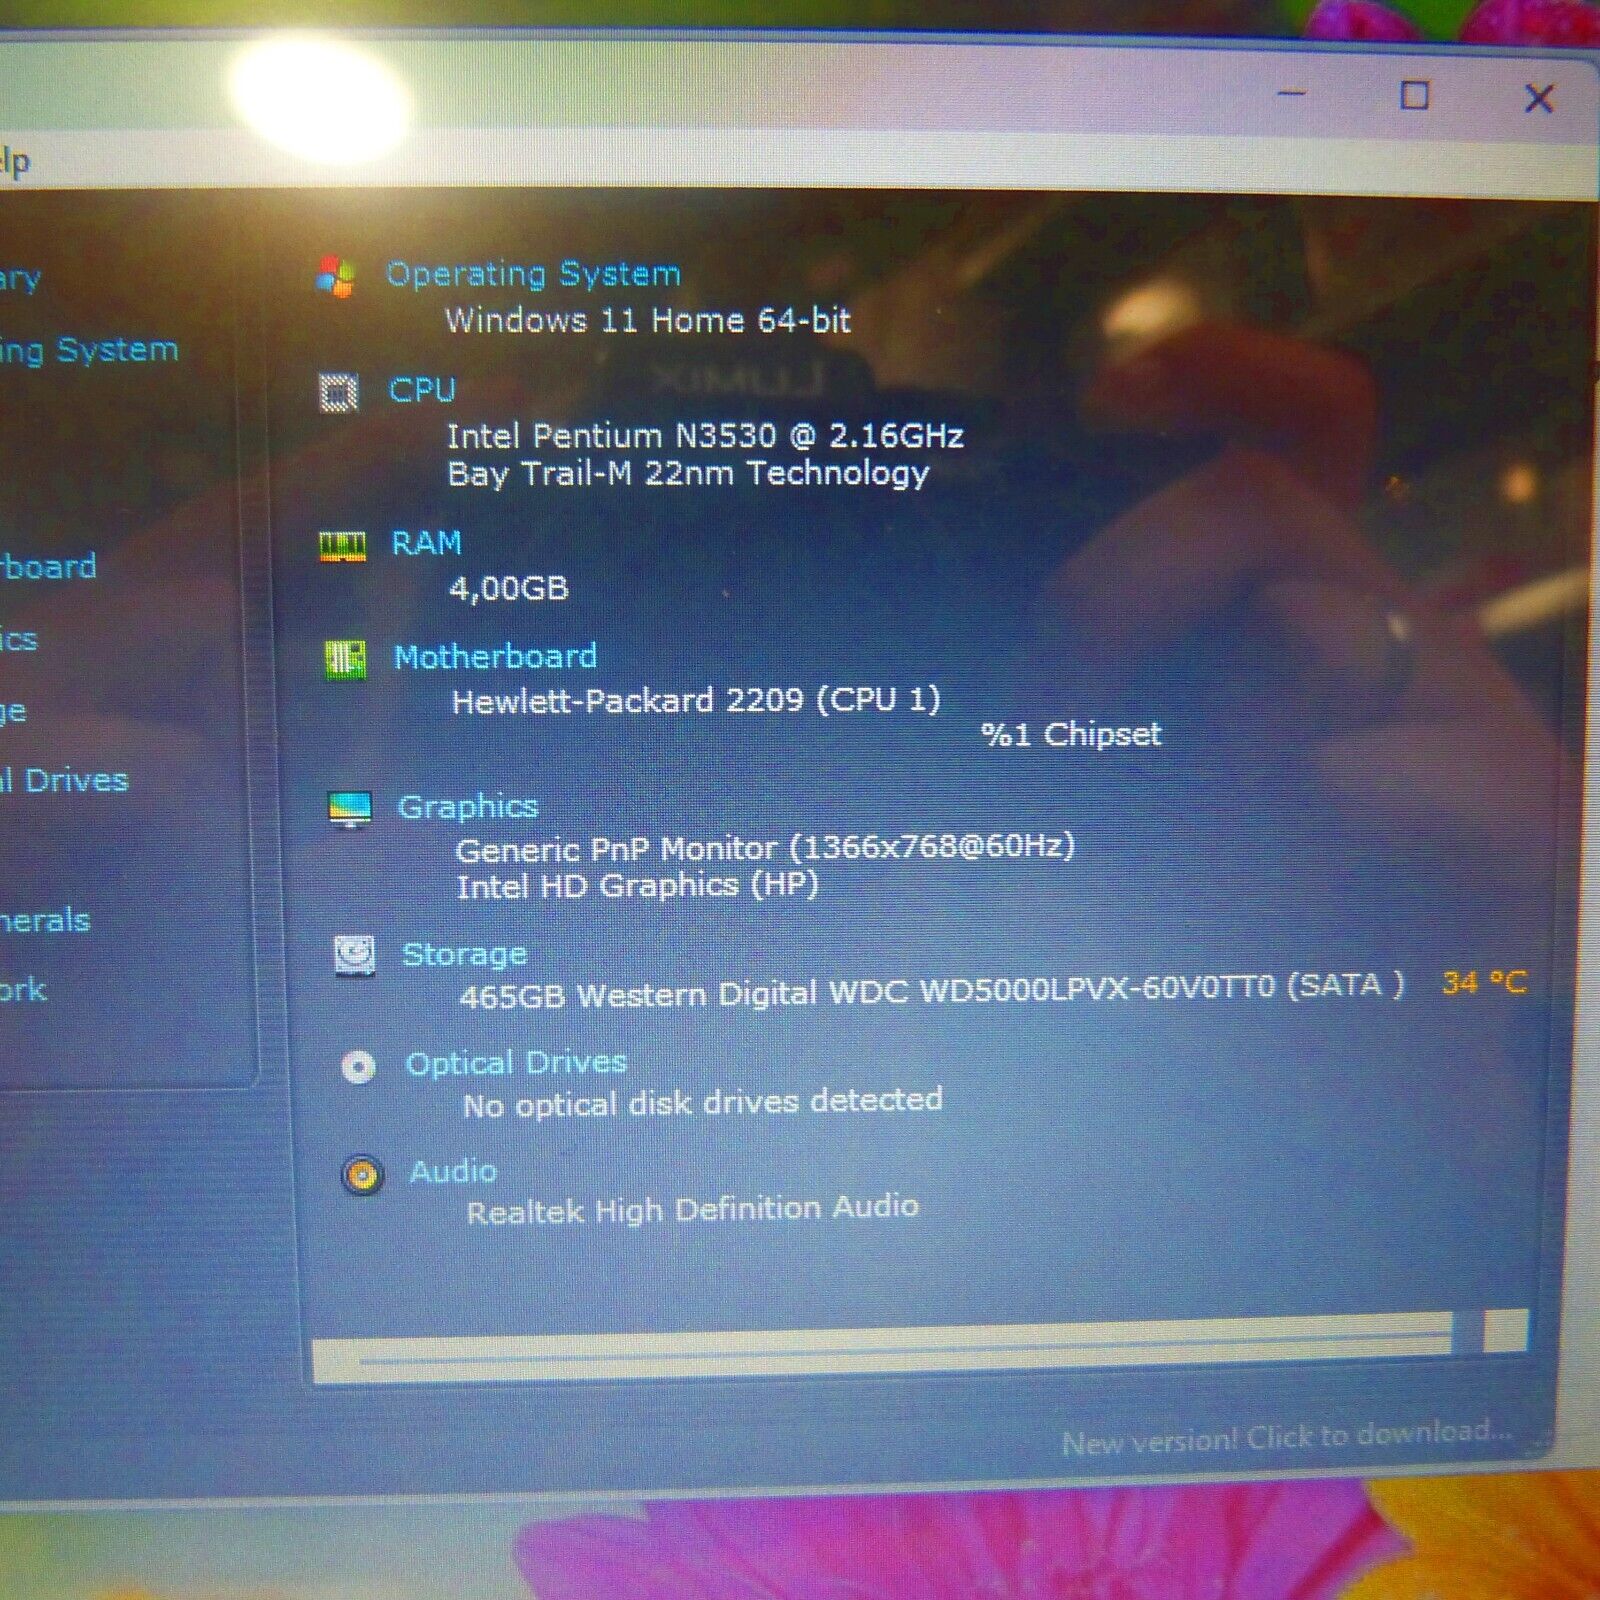Image resolution: width=1600 pixels, height=1600 pixels.
Task: Close the Speccy window
Action: [x=1539, y=98]
